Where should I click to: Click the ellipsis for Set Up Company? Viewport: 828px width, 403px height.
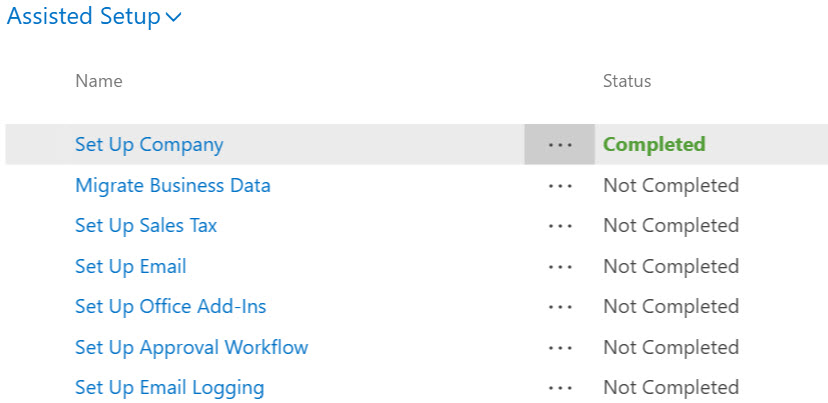click(560, 145)
